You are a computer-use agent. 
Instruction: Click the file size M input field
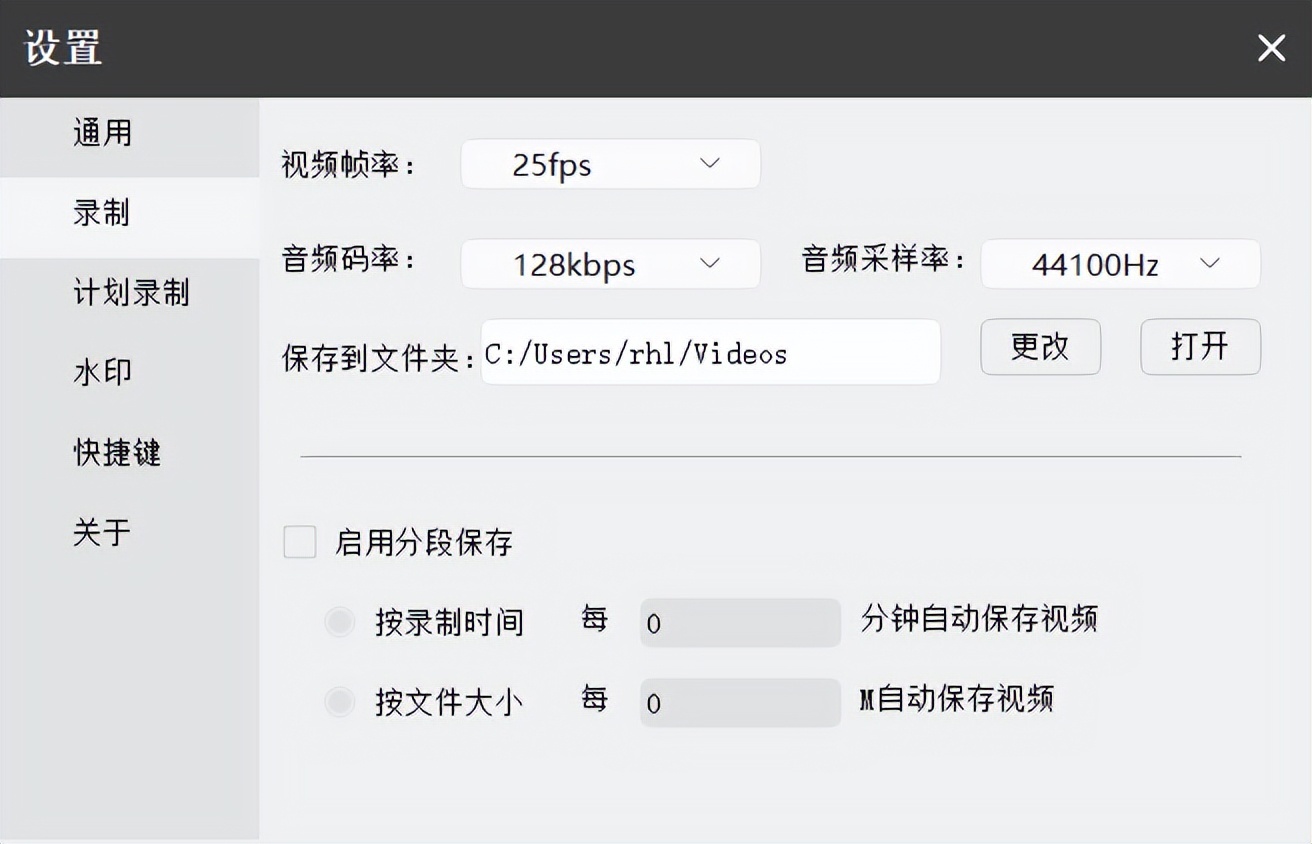tap(740, 703)
